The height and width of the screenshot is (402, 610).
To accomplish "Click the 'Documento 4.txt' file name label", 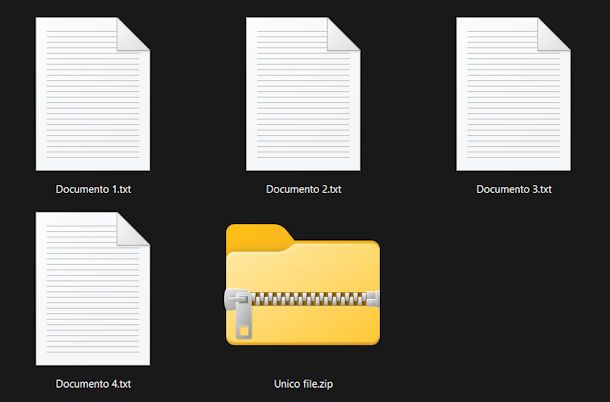I will point(93,384).
